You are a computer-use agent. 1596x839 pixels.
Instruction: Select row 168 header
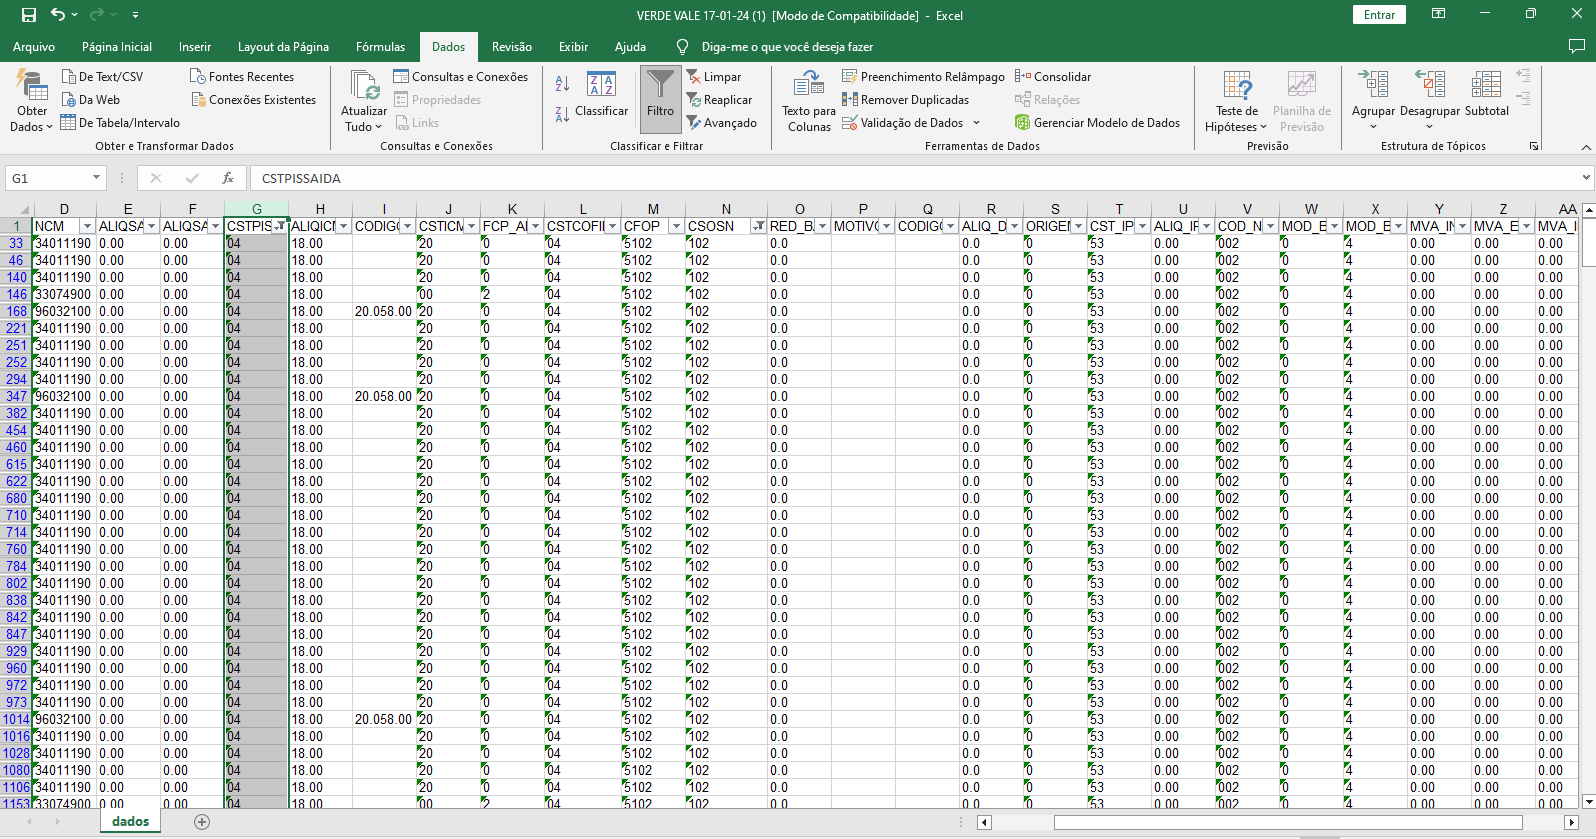click(16, 311)
